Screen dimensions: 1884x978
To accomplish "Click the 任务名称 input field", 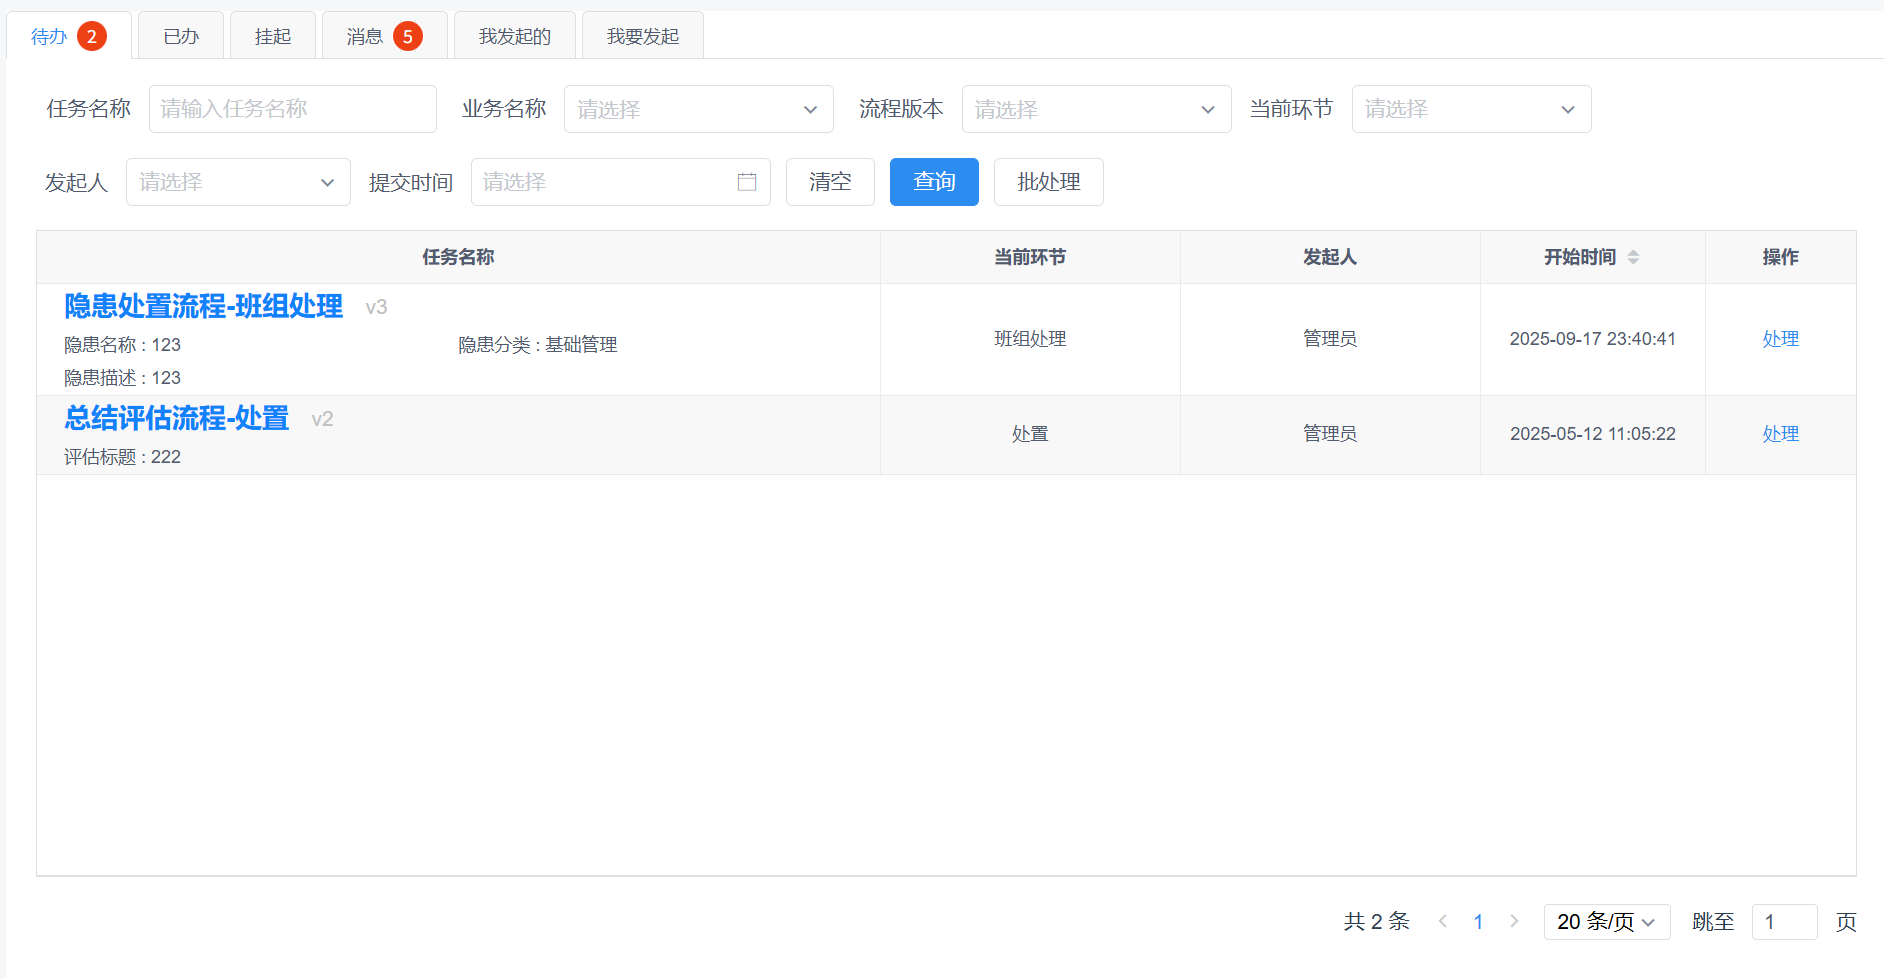I will pyautogui.click(x=292, y=109).
